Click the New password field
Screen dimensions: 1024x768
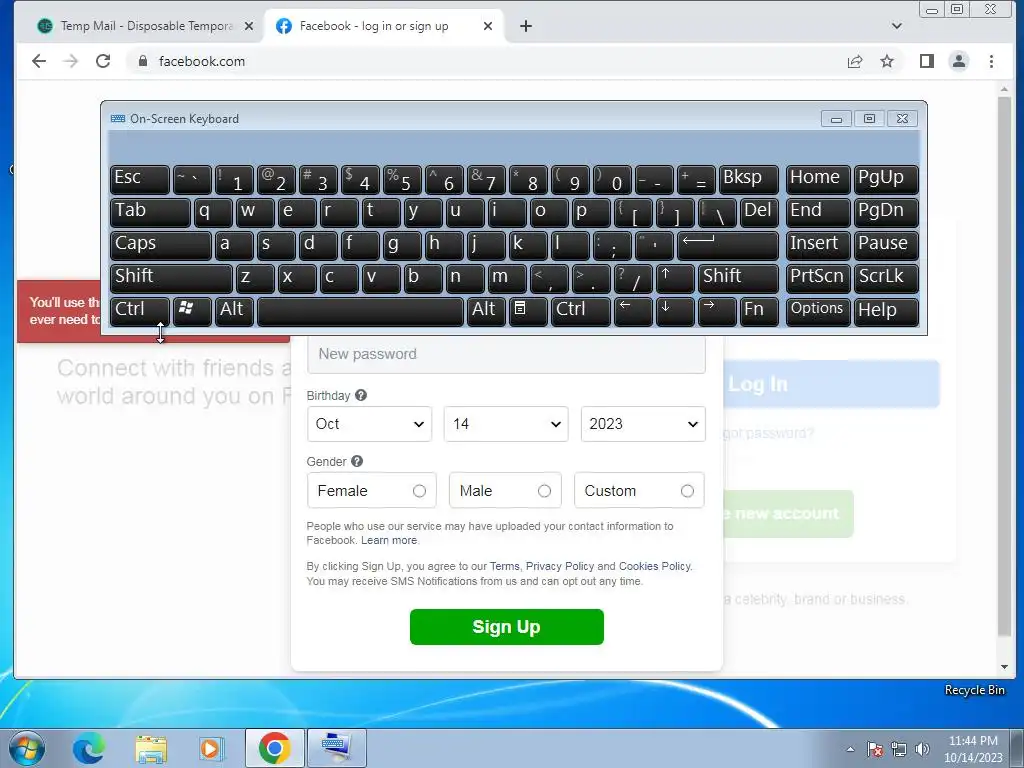pyautogui.click(x=506, y=355)
